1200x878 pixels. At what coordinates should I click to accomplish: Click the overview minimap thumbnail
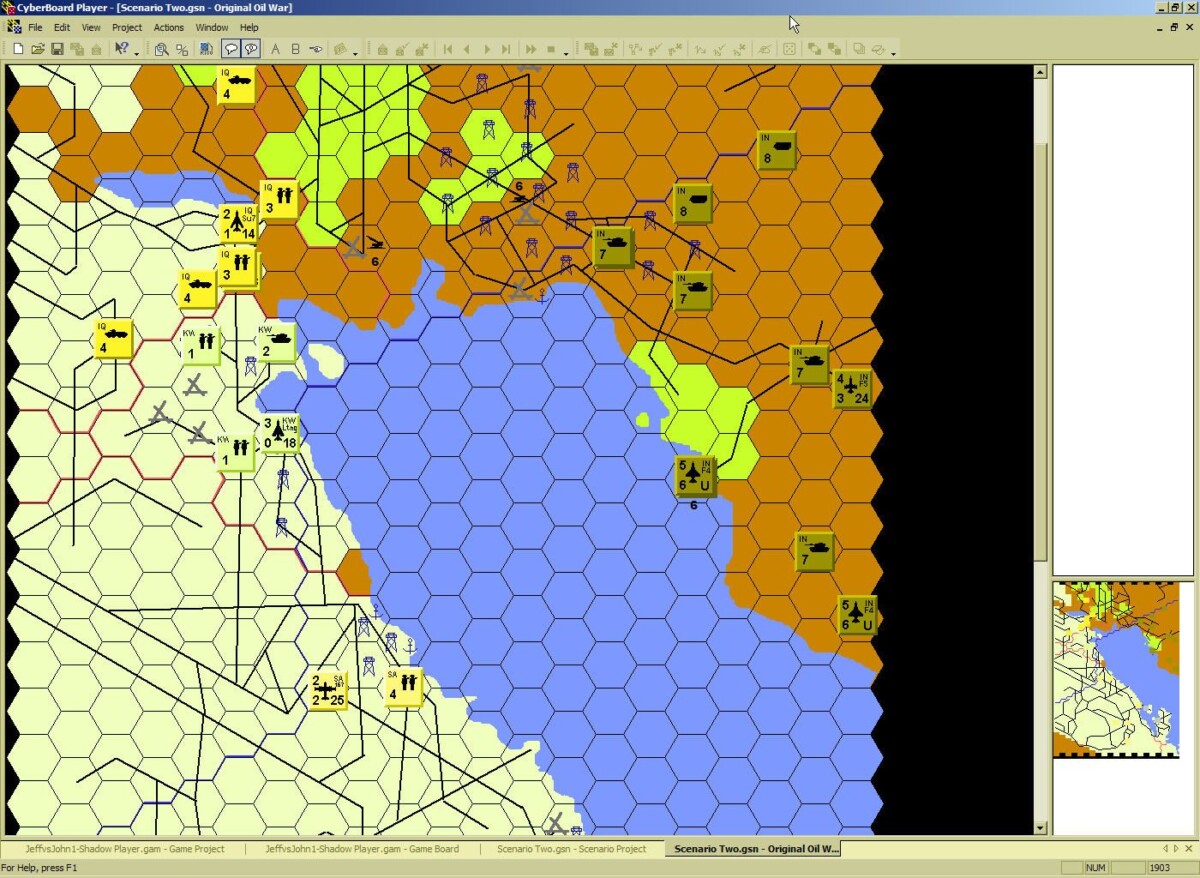(x=1123, y=669)
